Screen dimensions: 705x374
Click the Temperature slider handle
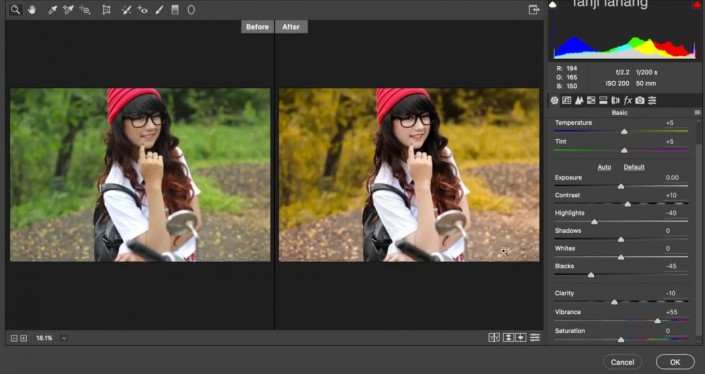[624, 131]
